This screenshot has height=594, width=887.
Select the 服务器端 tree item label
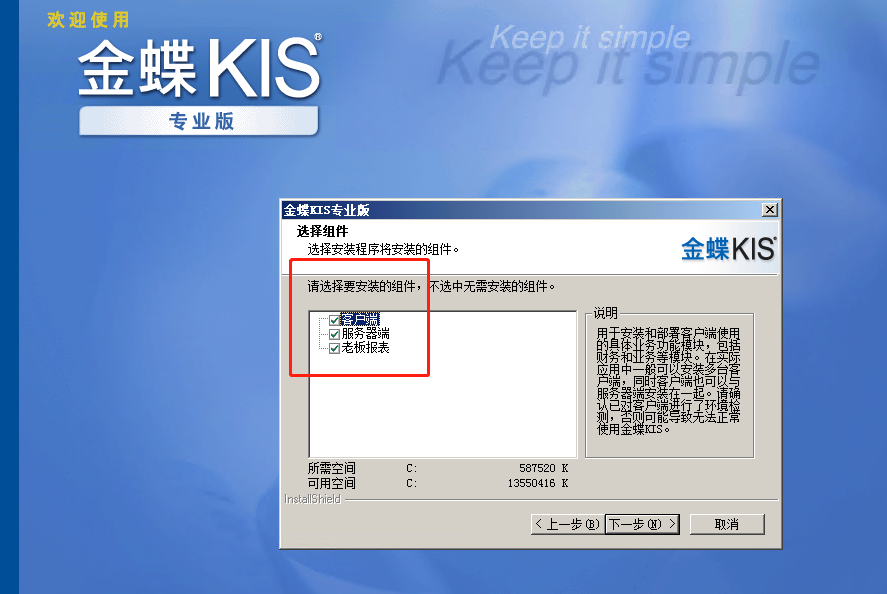coord(366,334)
